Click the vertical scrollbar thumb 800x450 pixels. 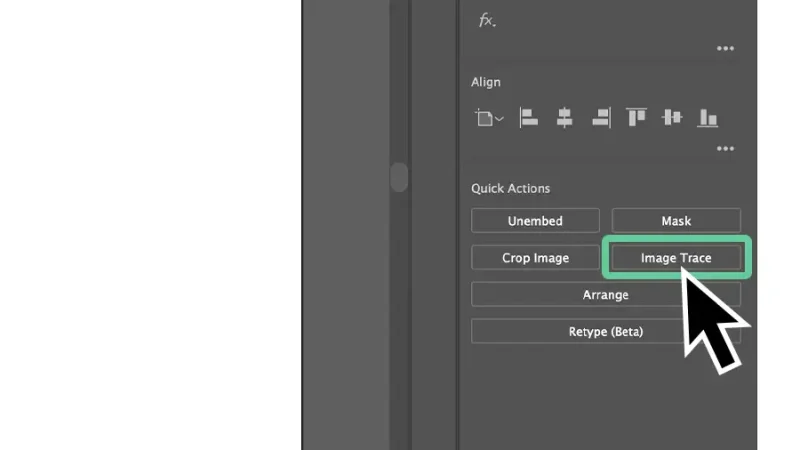coord(399,177)
